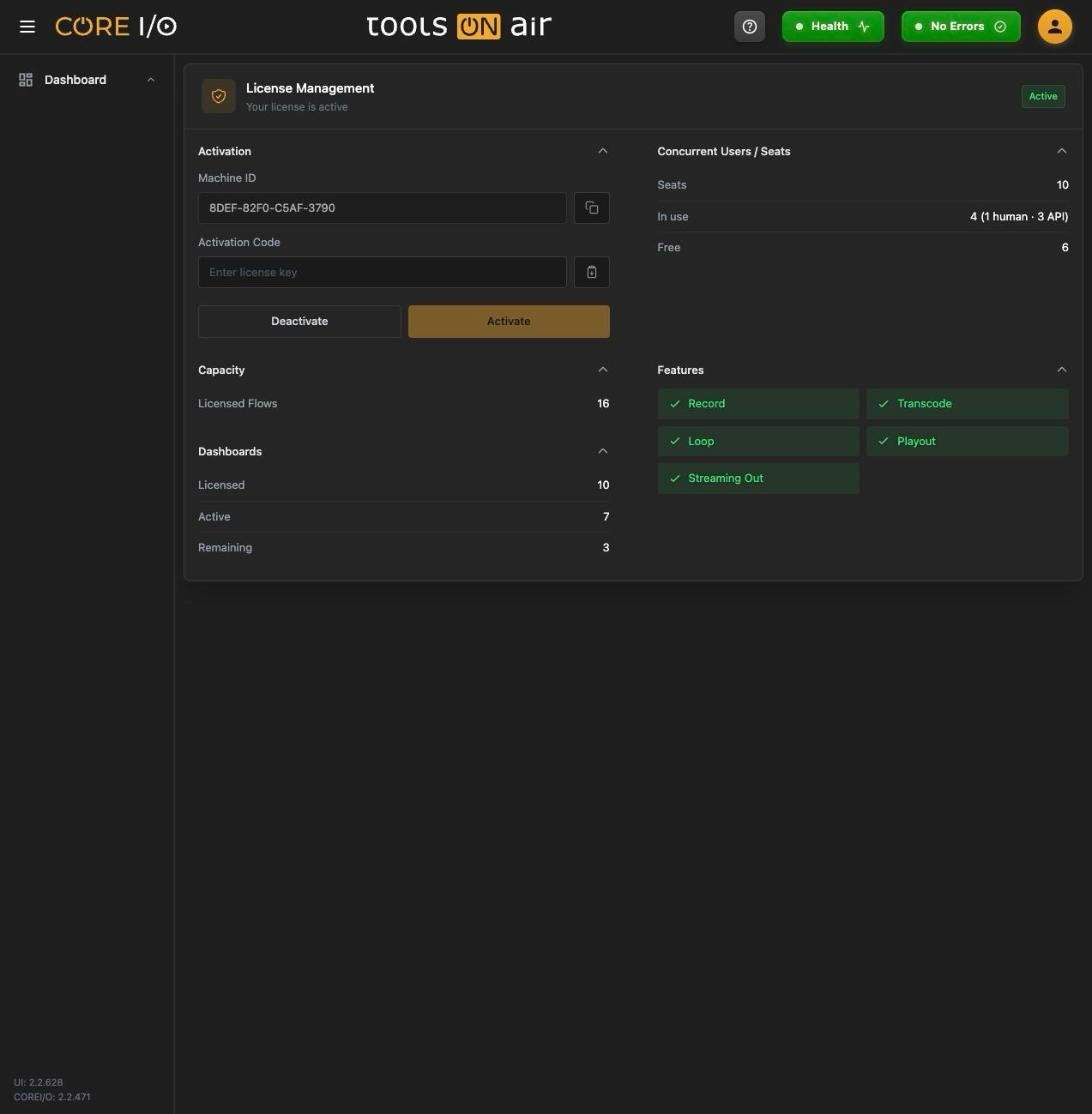Viewport: 1092px width, 1114px height.
Task: Click 'Your license is active' subtitle
Action: pyautogui.click(x=297, y=107)
